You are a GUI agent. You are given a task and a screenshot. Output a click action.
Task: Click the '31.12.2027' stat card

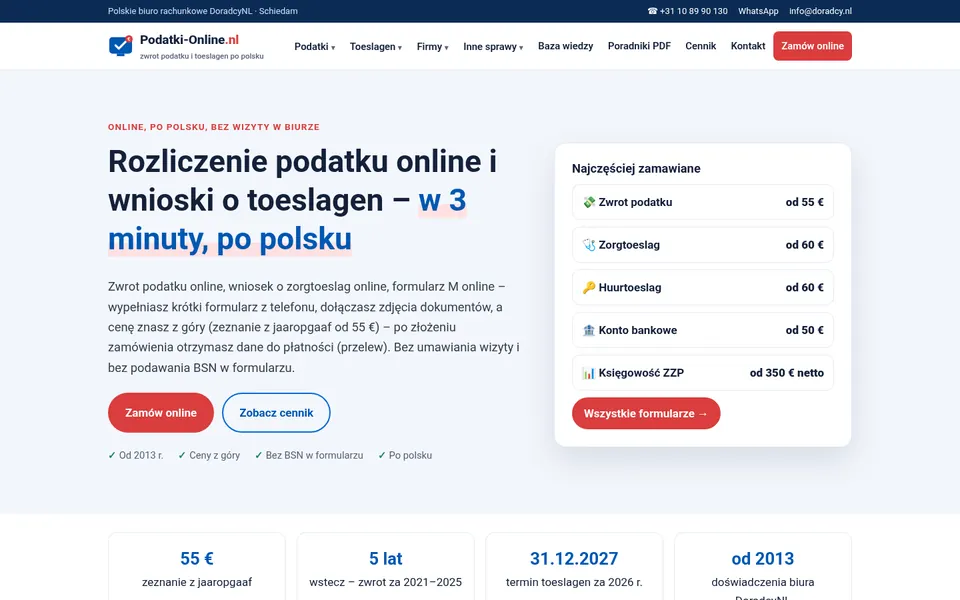pyautogui.click(x=574, y=566)
